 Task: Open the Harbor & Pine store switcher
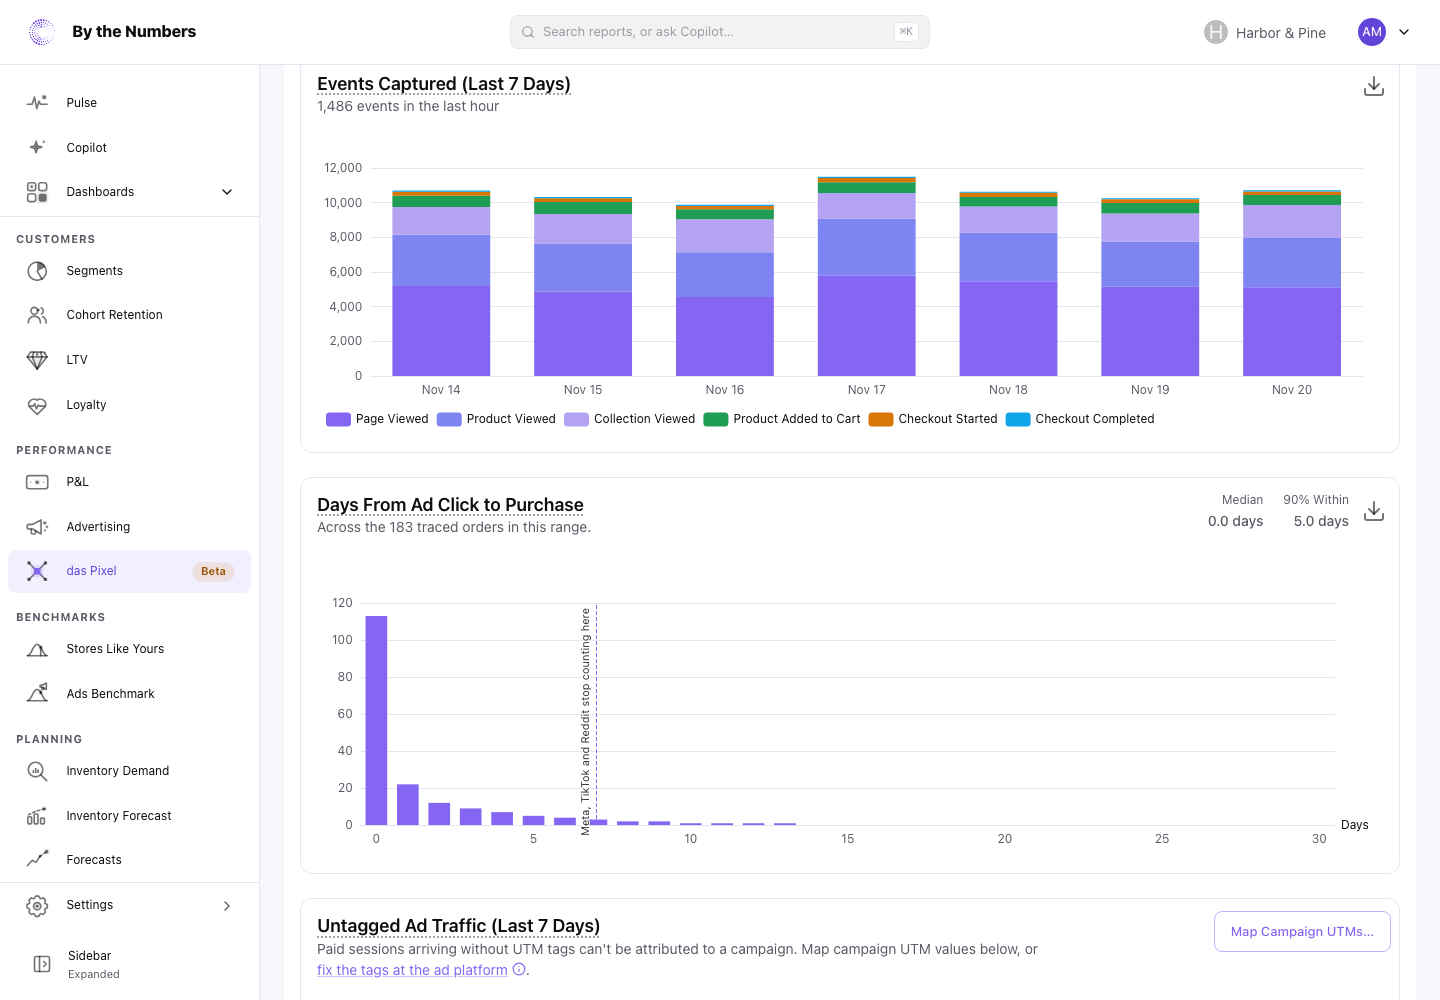(x=1265, y=32)
